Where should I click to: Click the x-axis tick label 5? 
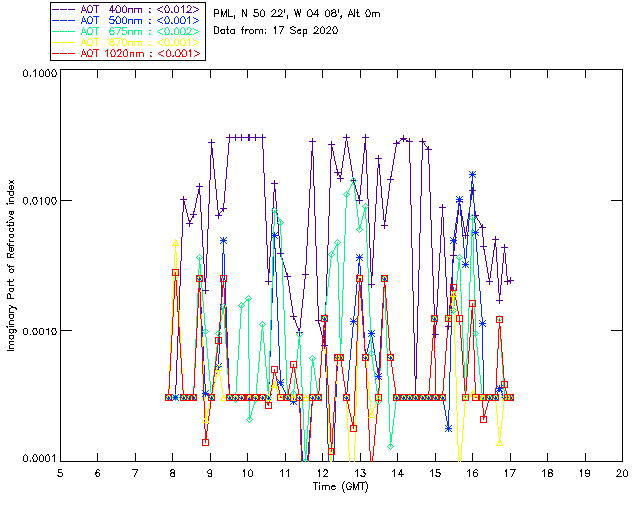60,473
